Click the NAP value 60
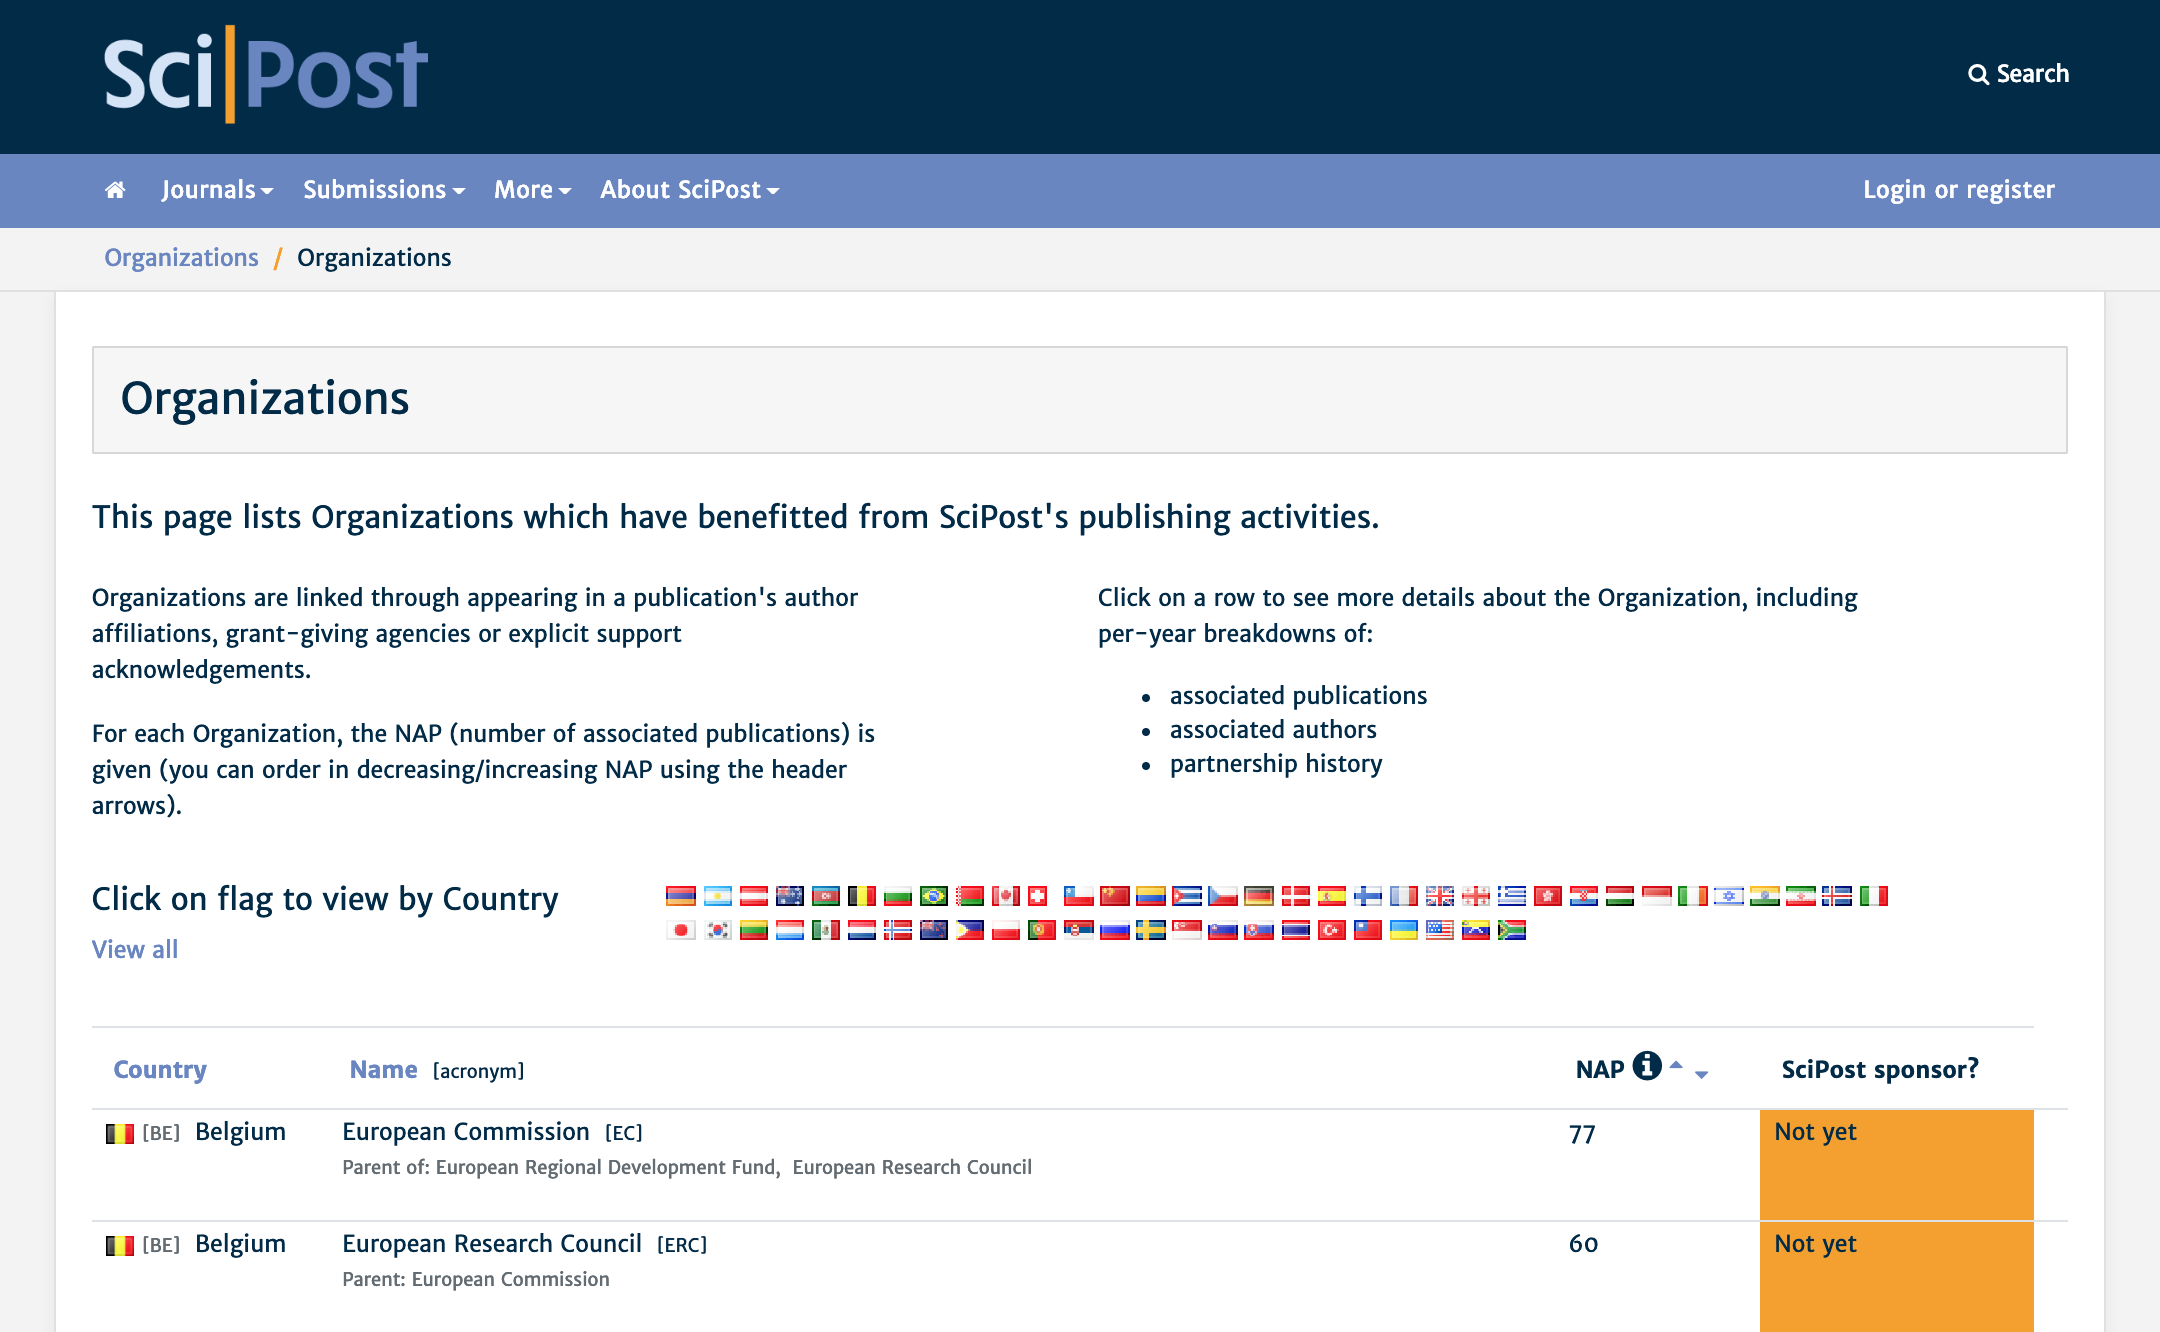The height and width of the screenshot is (1332, 2160). coord(1583,1244)
